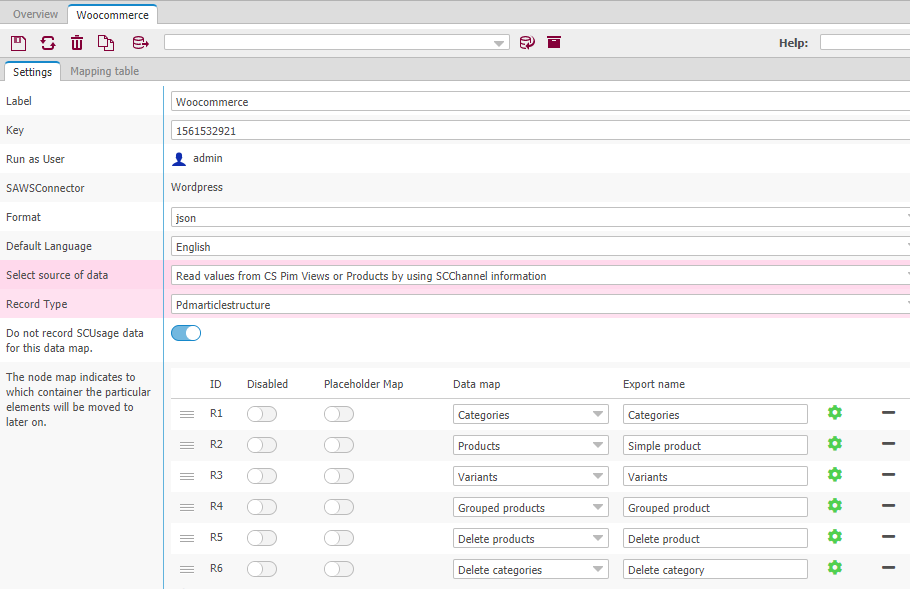Image resolution: width=910 pixels, height=589 pixels.
Task: Open the Default Language dropdown showing English
Action: [x=540, y=247]
